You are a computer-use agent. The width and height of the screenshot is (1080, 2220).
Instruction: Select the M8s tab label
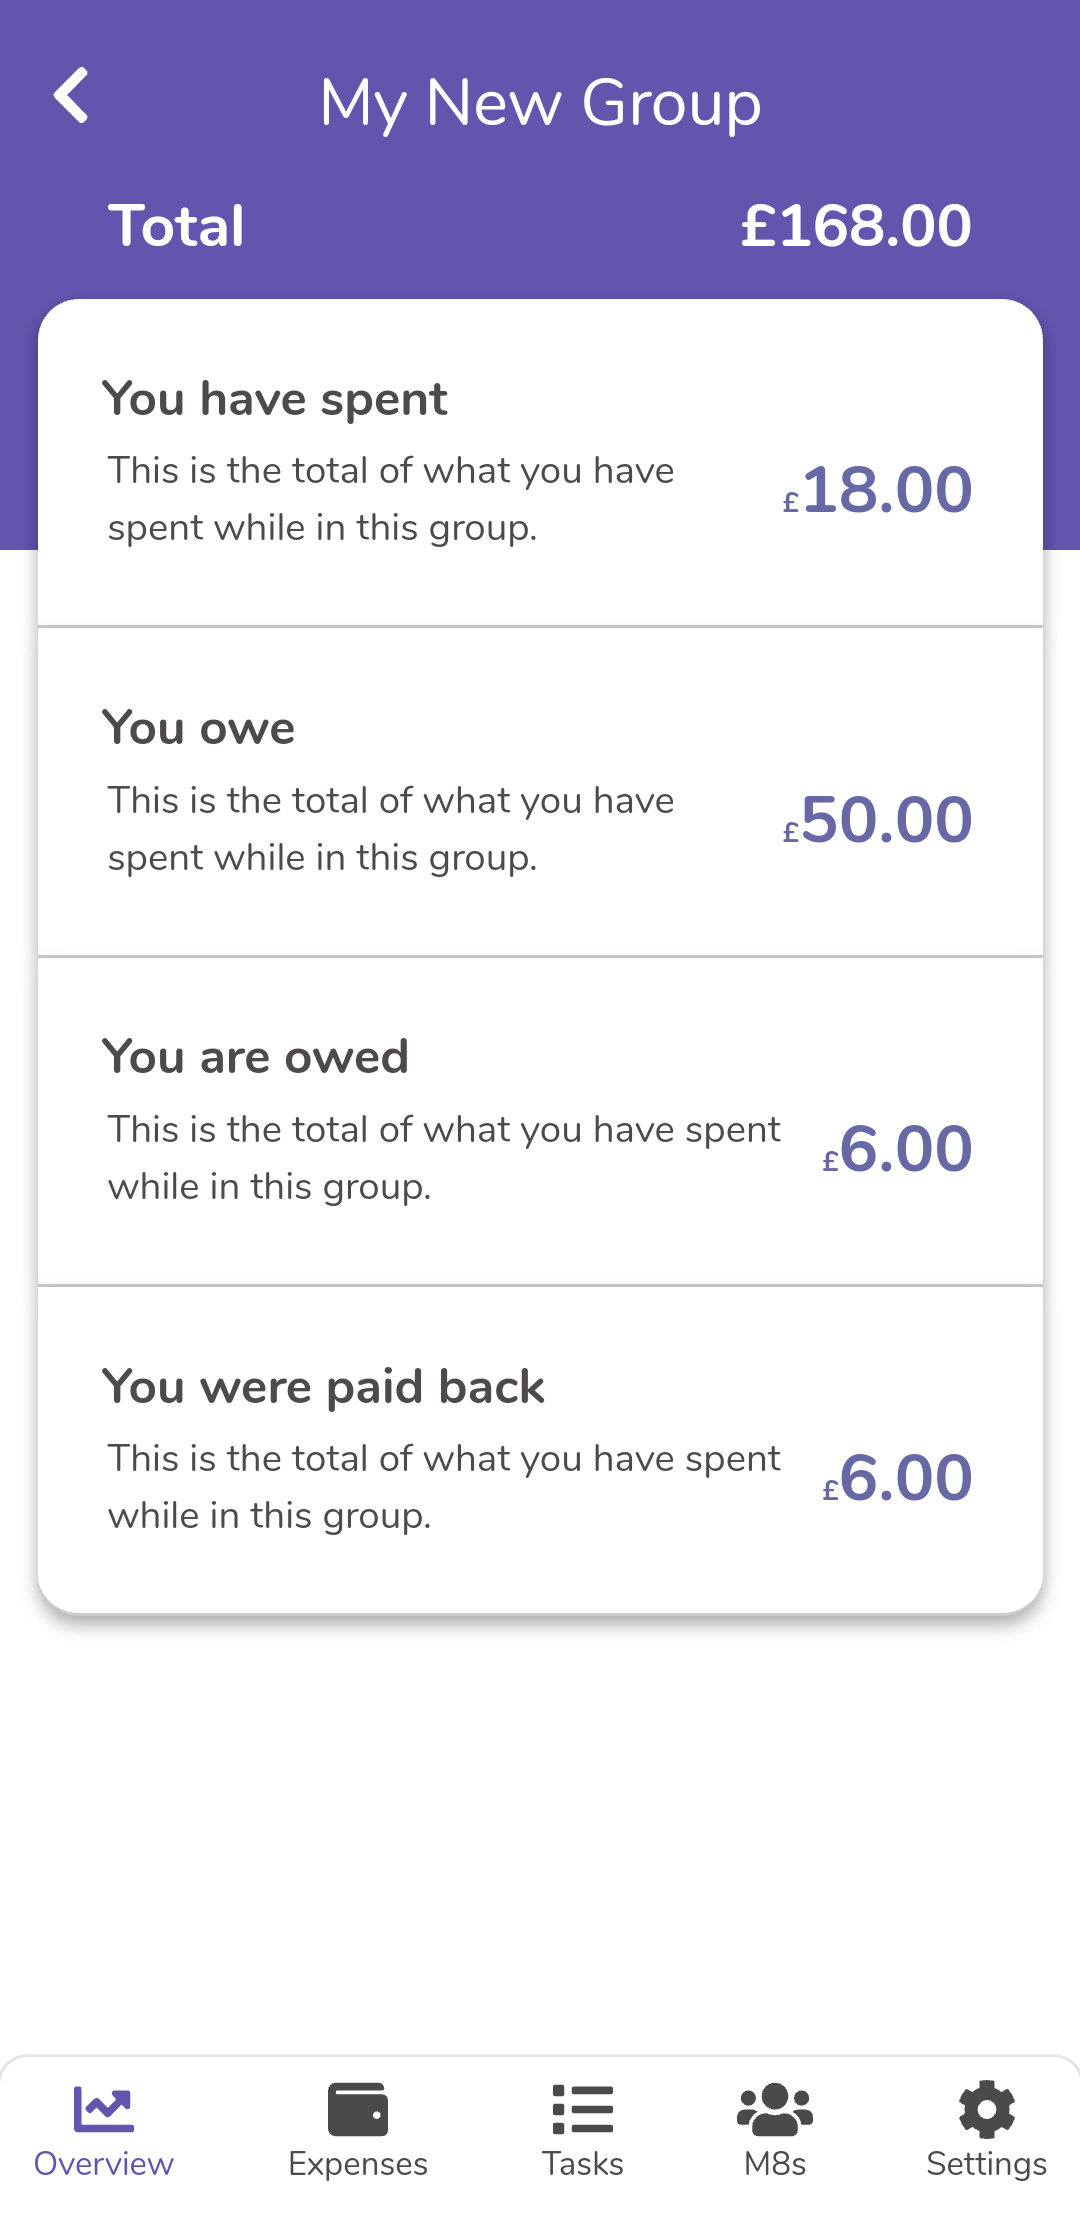click(x=775, y=2164)
